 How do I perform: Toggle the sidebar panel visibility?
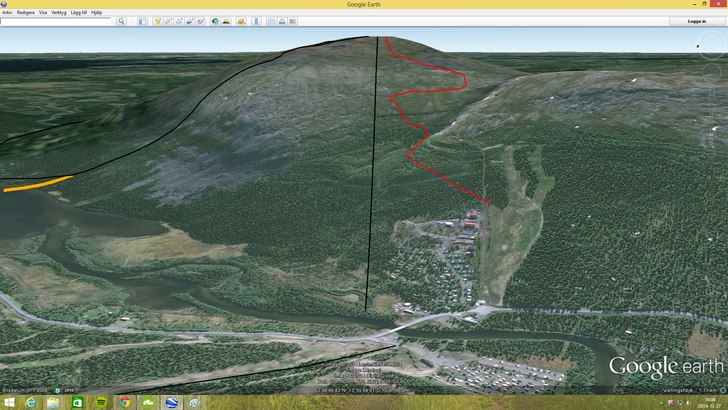coord(144,21)
